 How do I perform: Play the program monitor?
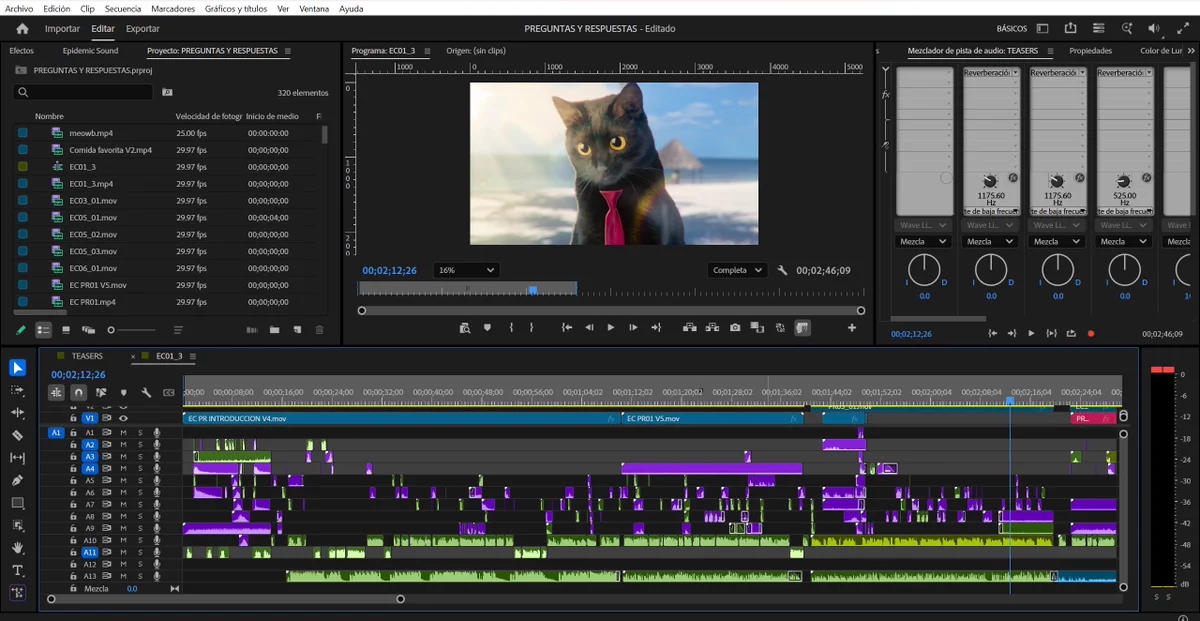coord(610,327)
